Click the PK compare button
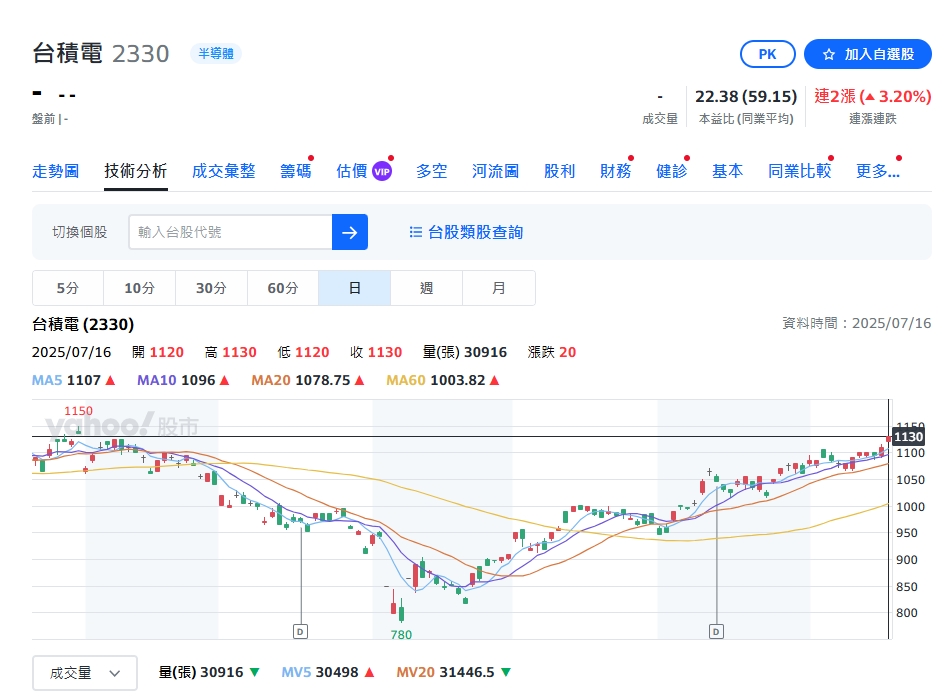The height and width of the screenshot is (696, 944). pyautogui.click(x=767, y=54)
